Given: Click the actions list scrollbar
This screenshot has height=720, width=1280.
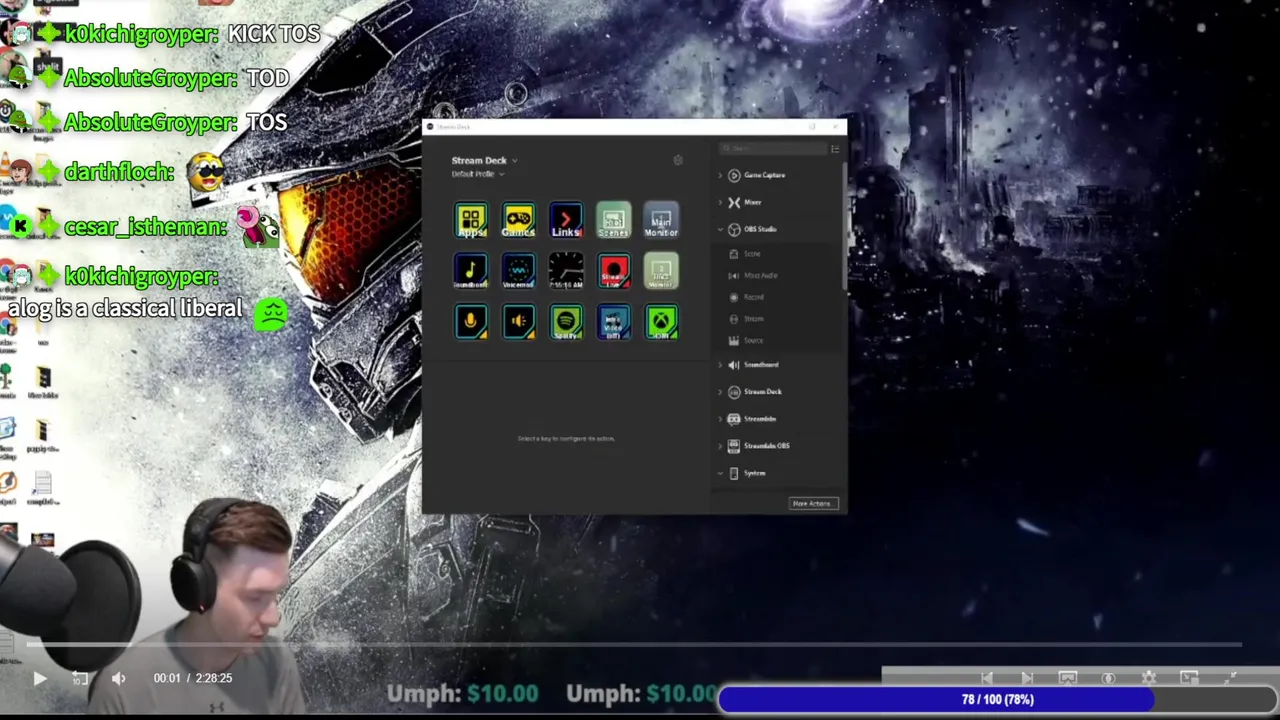Looking at the screenshot, I should pos(845,225).
